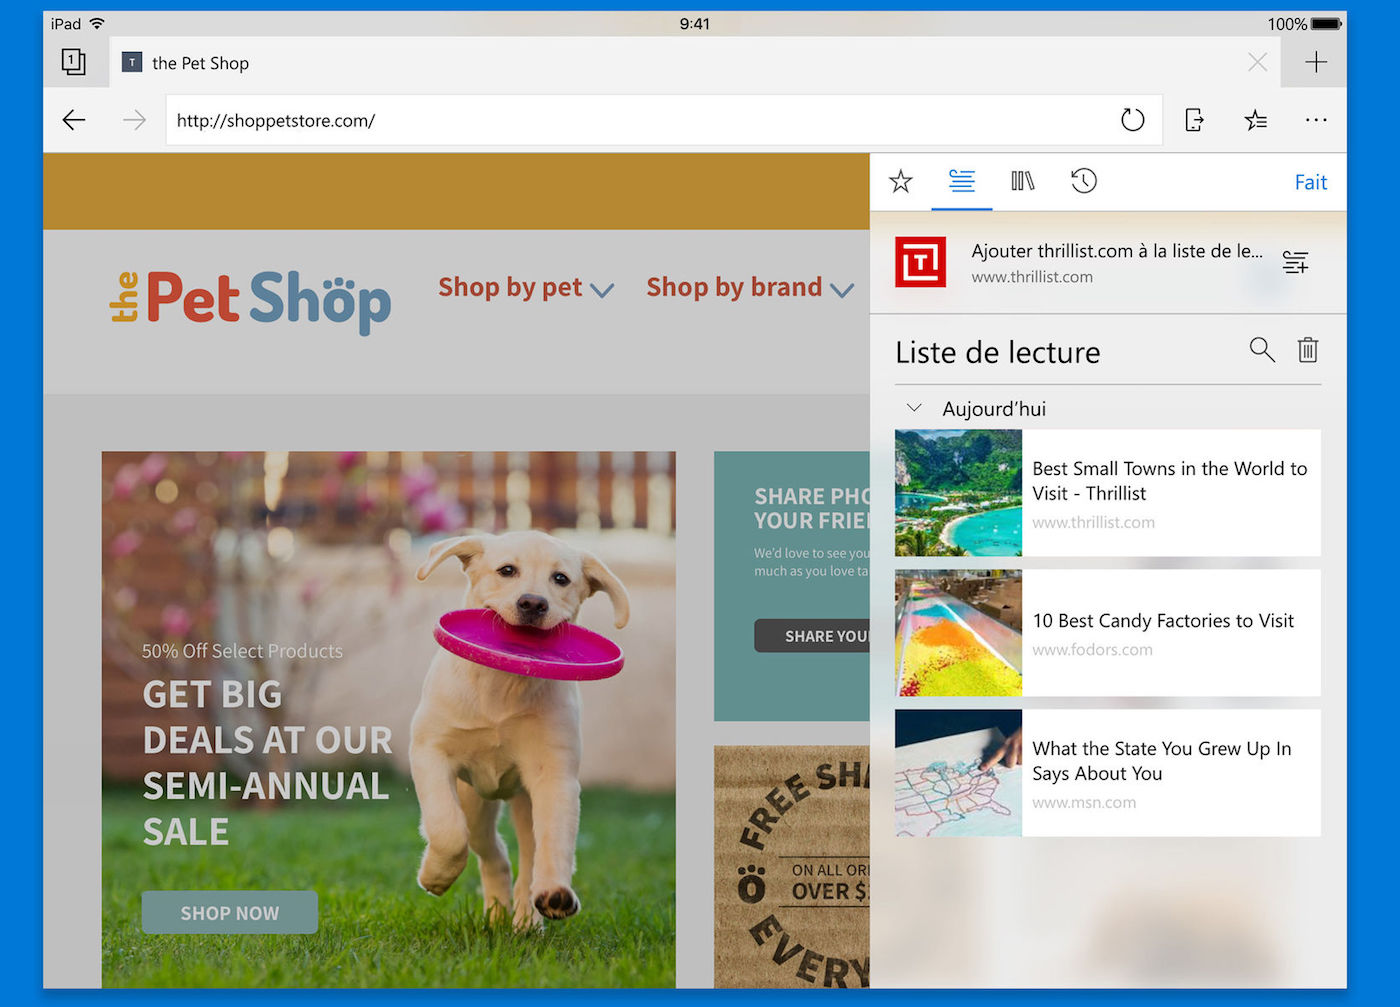
Task: Go forward to the next page
Action: pyautogui.click(x=134, y=121)
